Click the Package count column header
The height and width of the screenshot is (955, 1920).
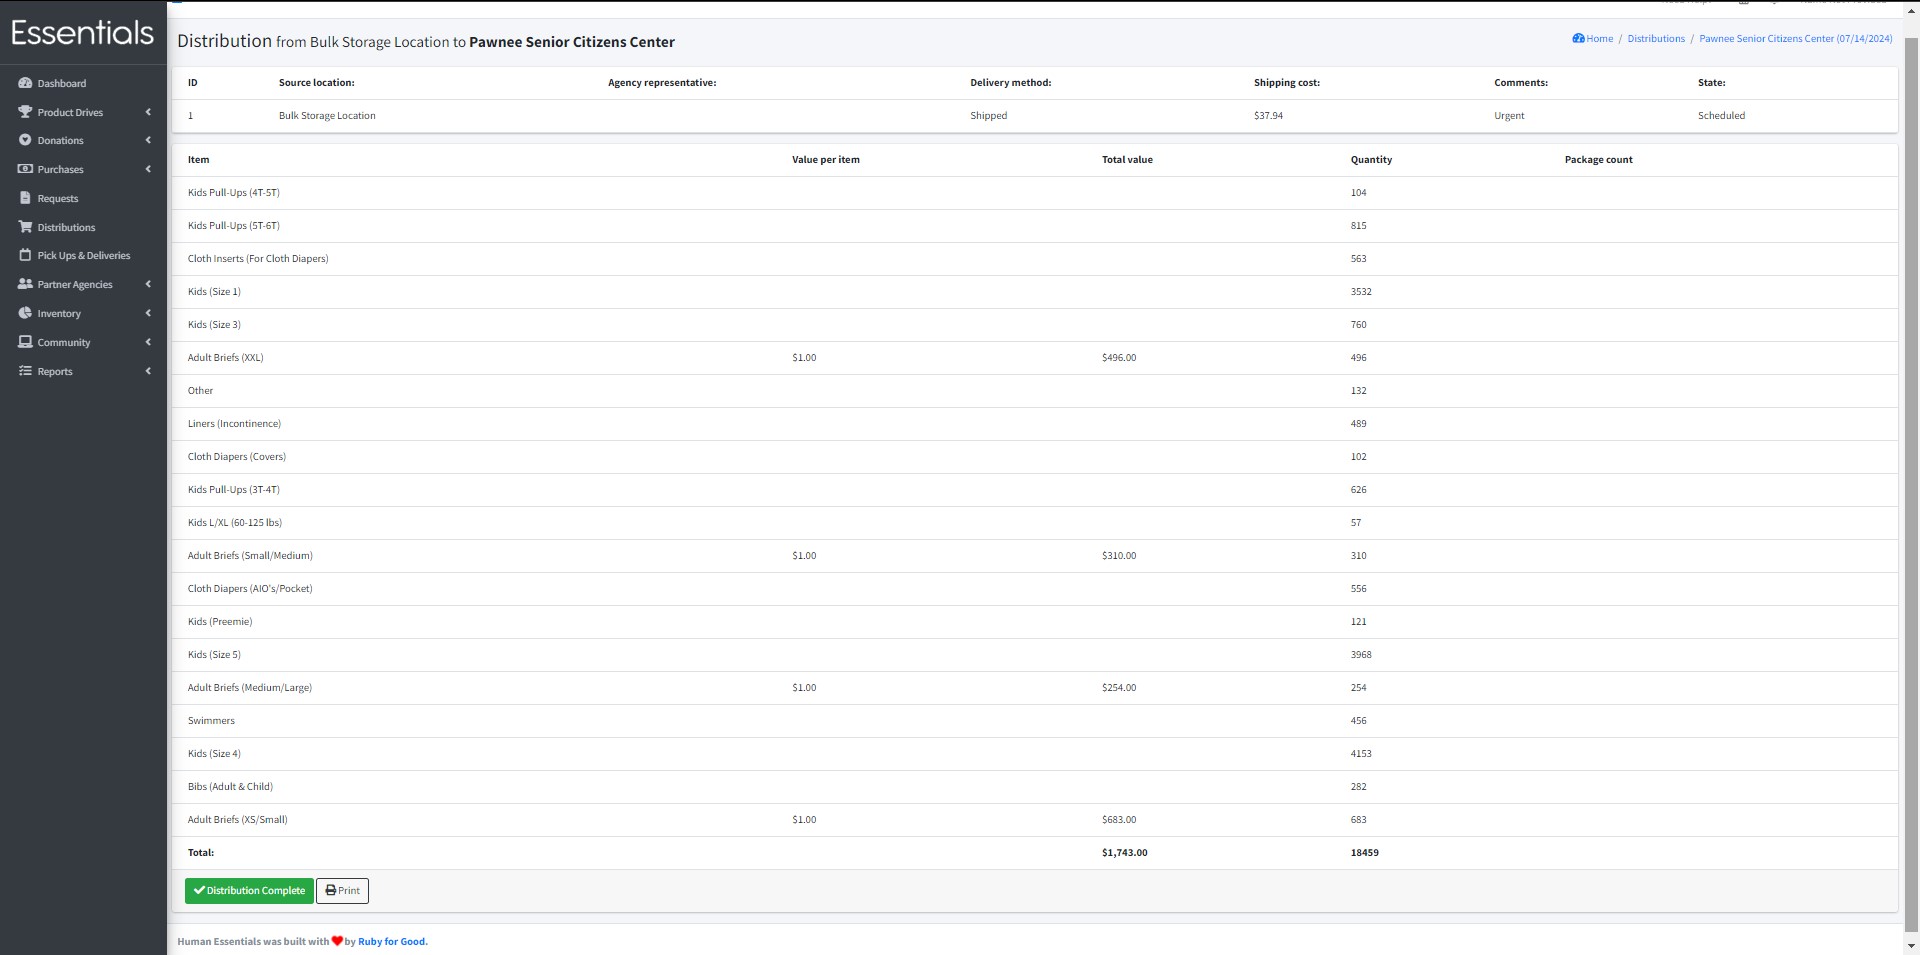click(x=1598, y=159)
